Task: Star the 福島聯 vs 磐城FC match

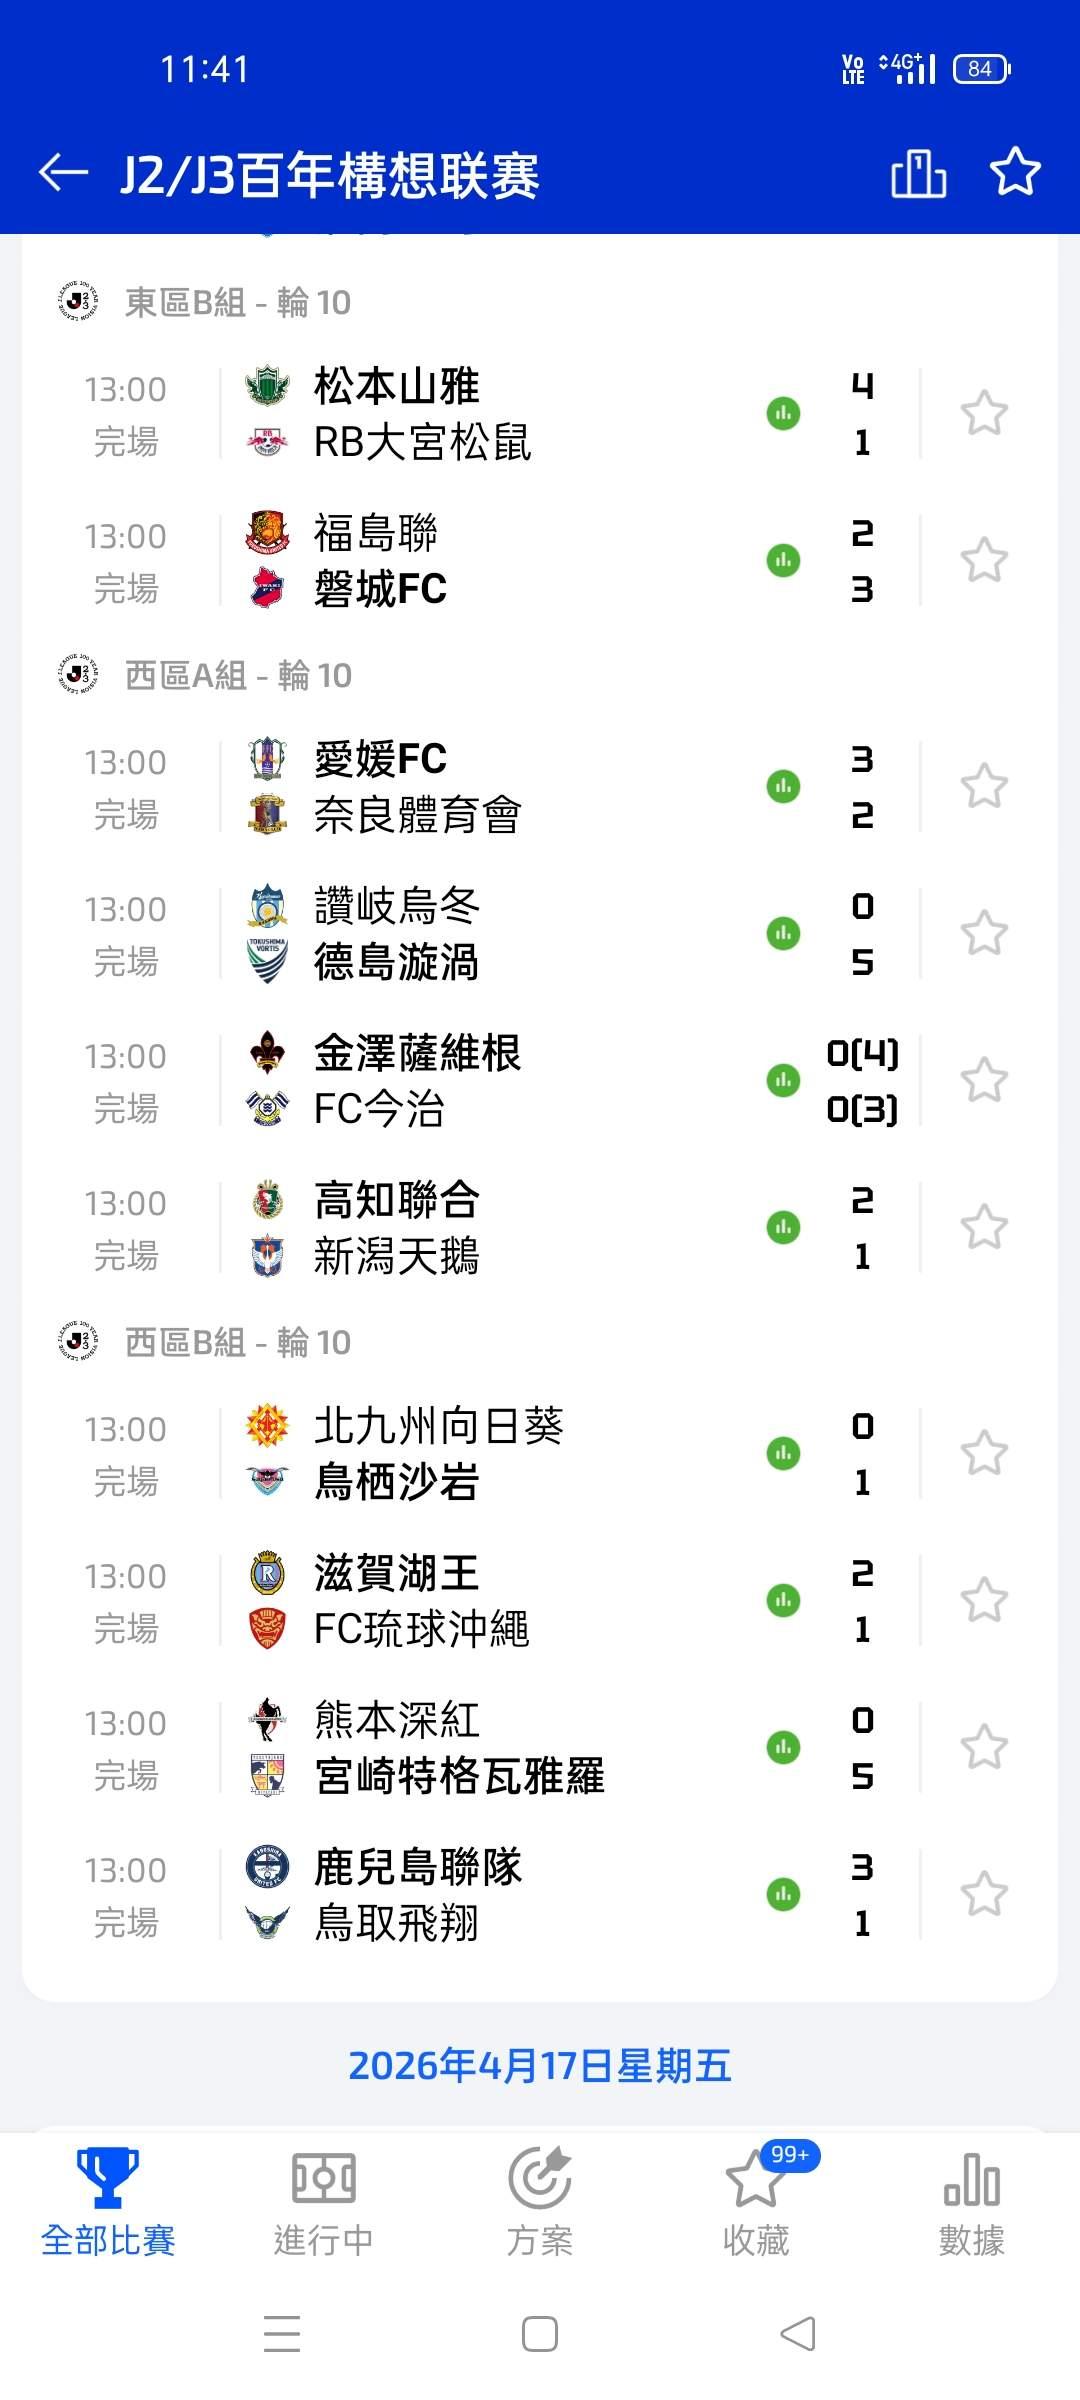Action: pos(984,560)
